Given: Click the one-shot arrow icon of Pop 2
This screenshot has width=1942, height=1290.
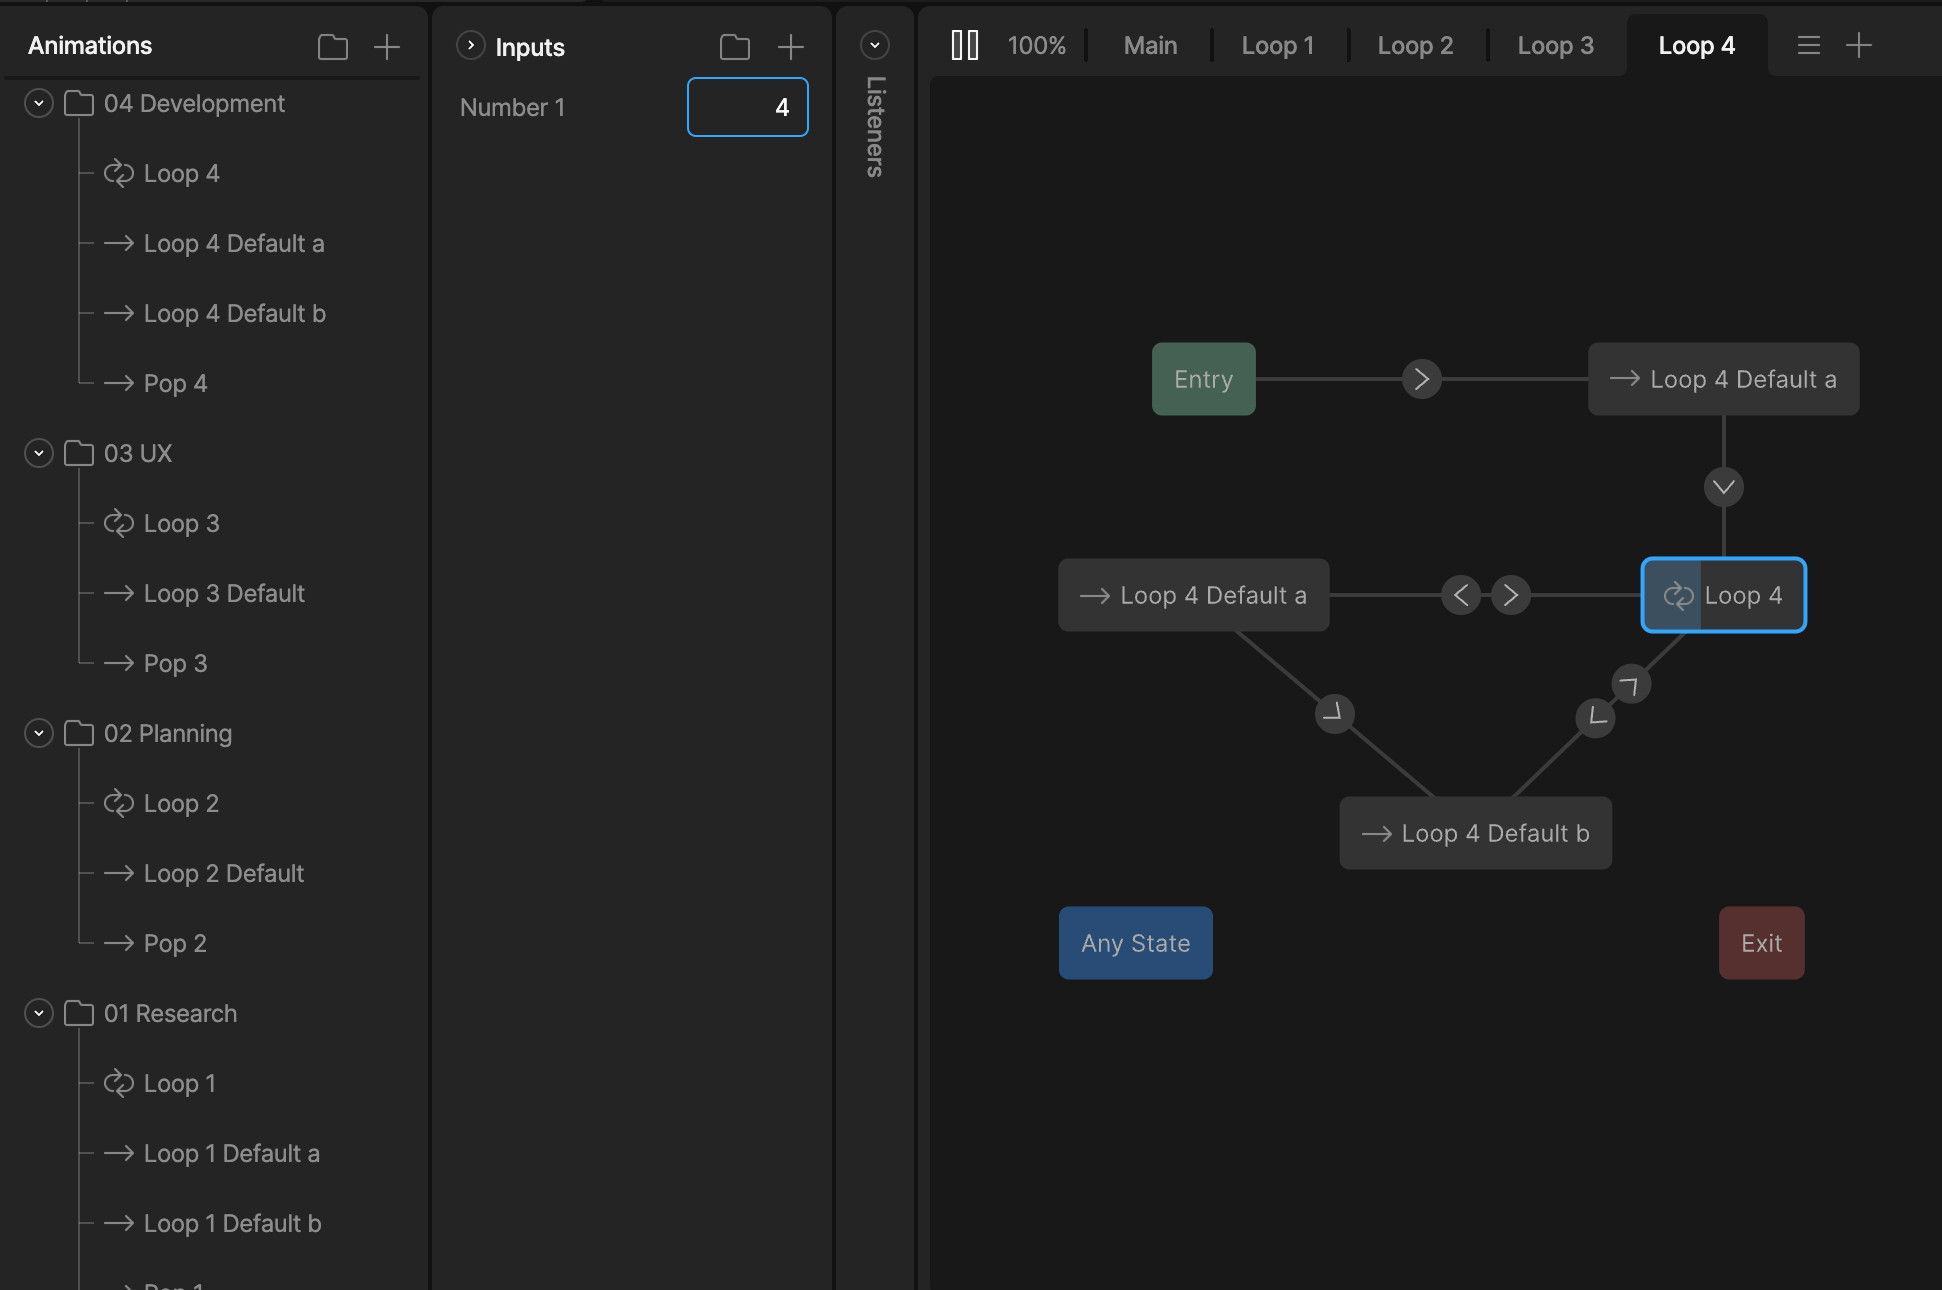Looking at the screenshot, I should tap(119, 943).
